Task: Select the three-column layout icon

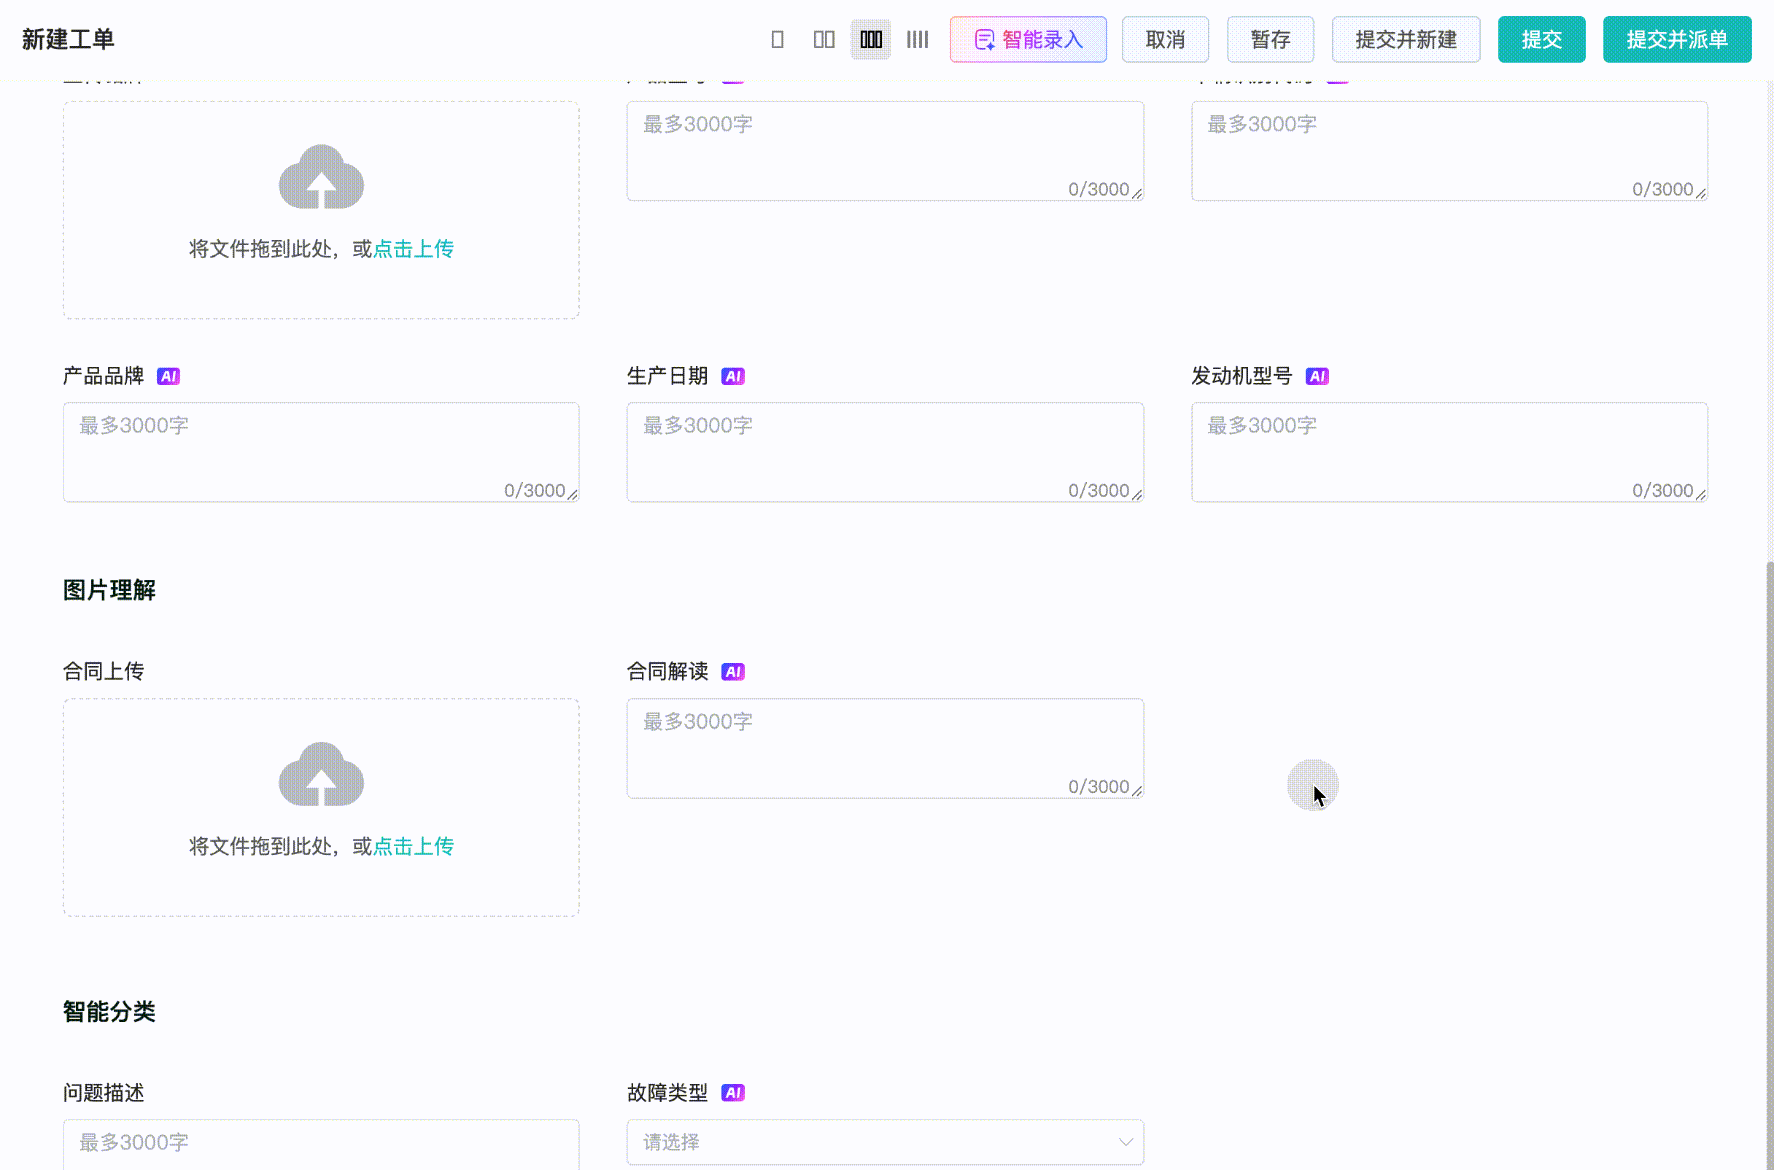Action: (871, 40)
